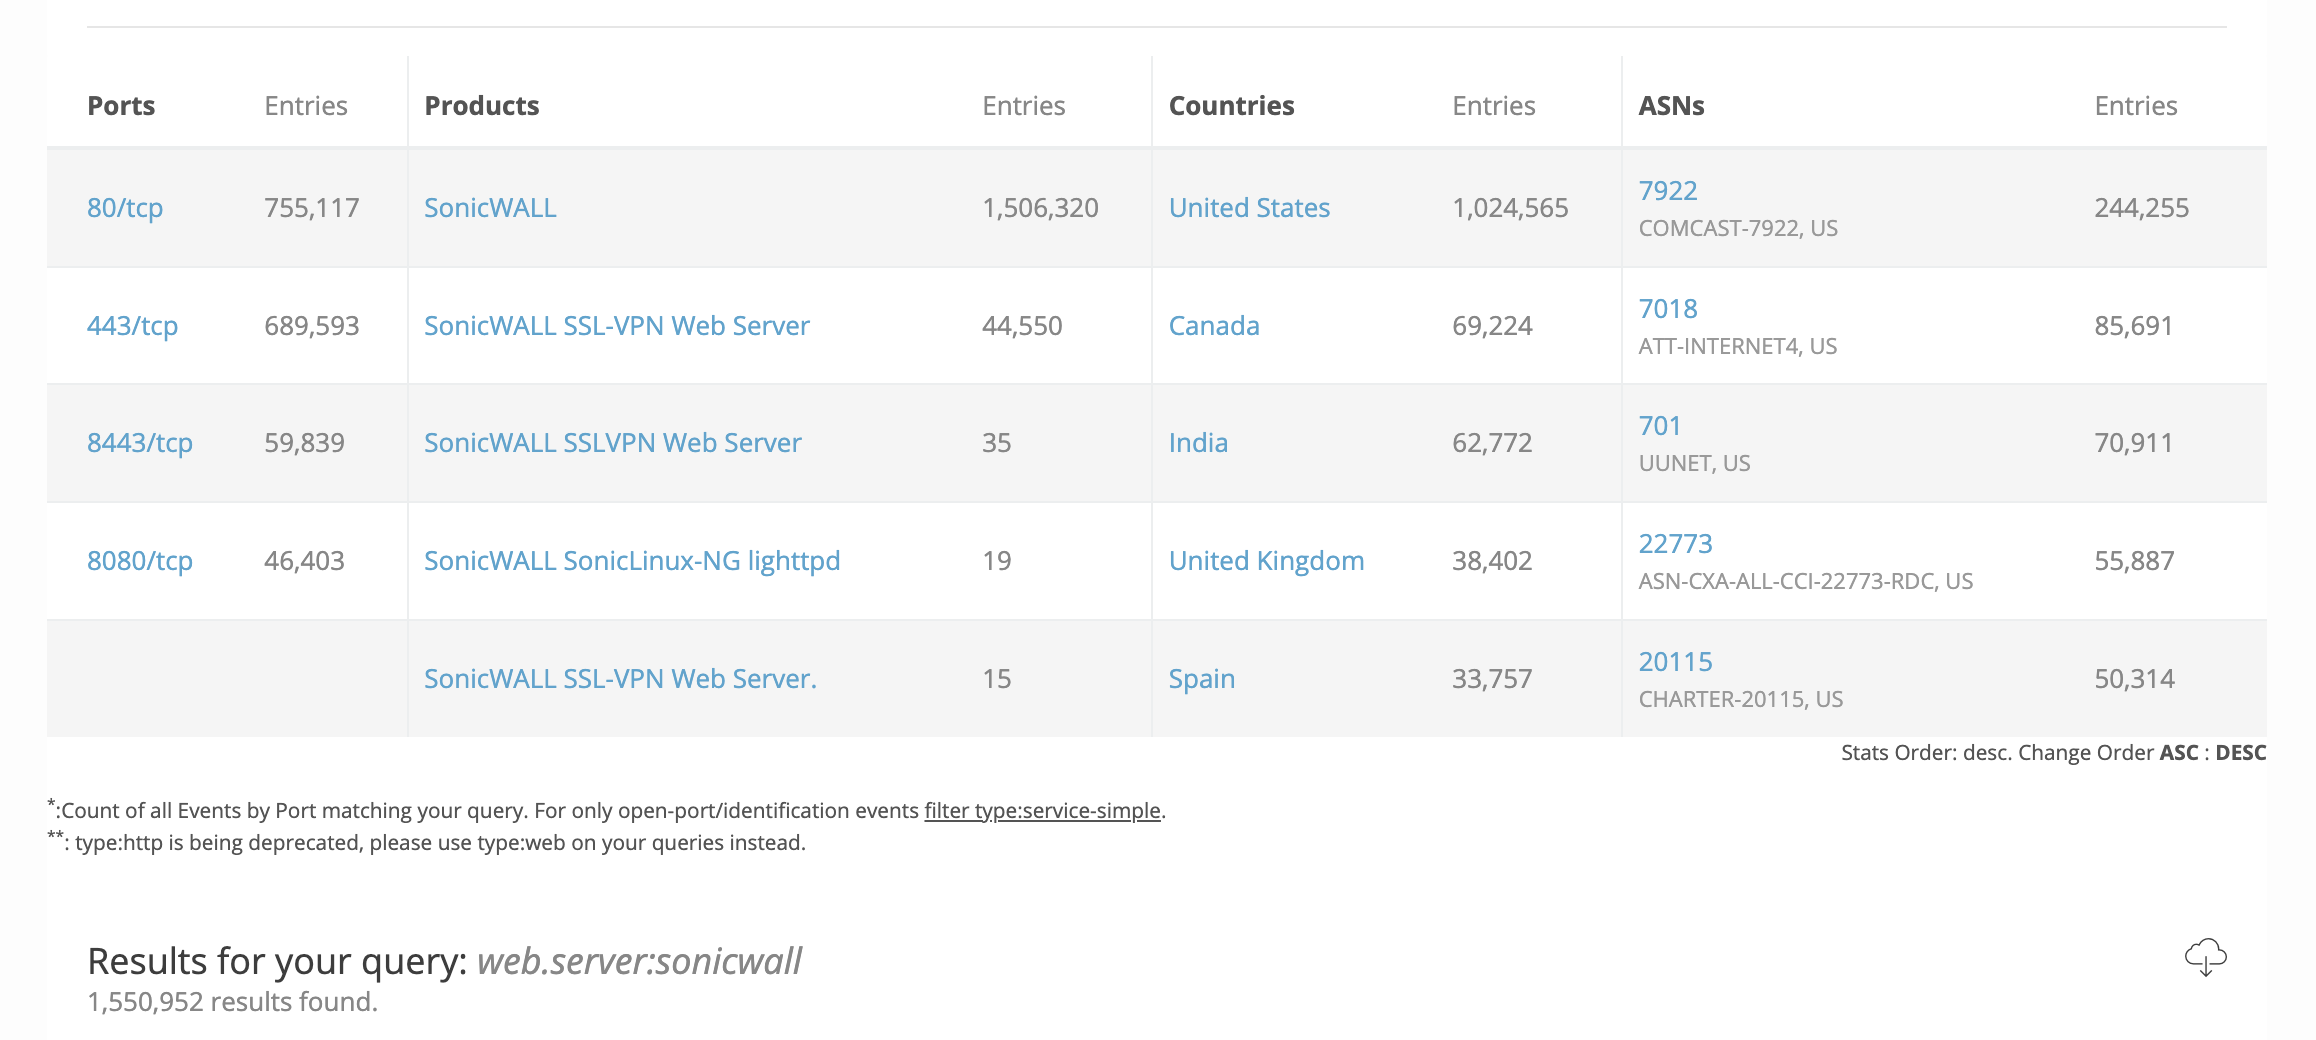Filter by Spain country

(x=1202, y=679)
